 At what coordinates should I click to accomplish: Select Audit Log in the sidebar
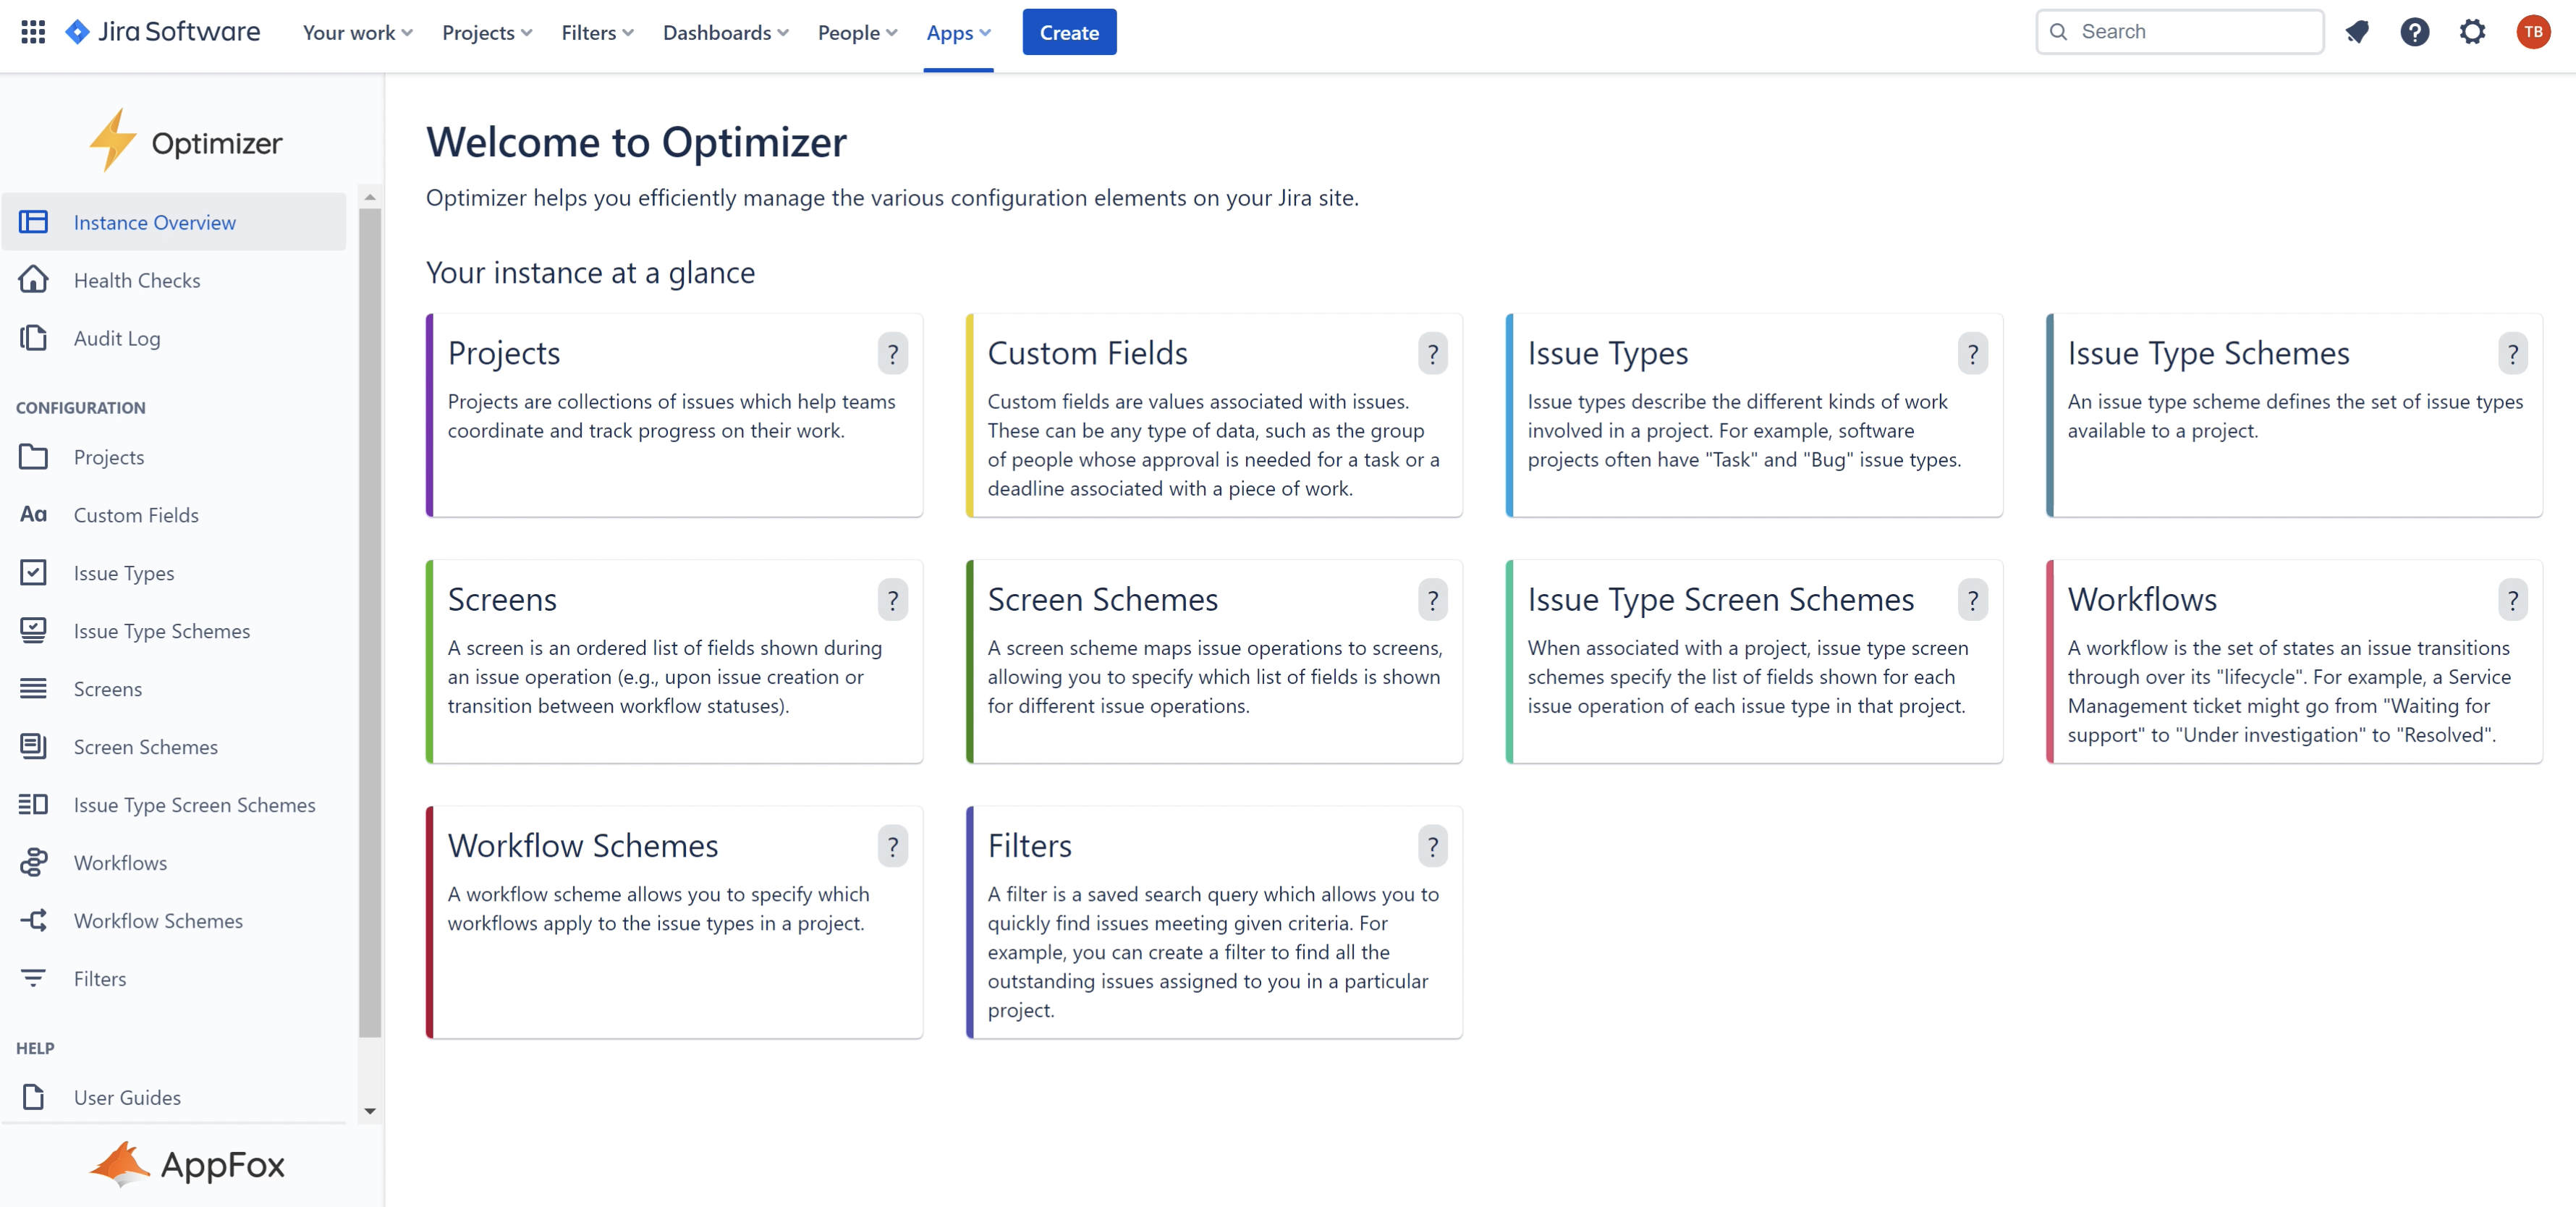tap(117, 338)
